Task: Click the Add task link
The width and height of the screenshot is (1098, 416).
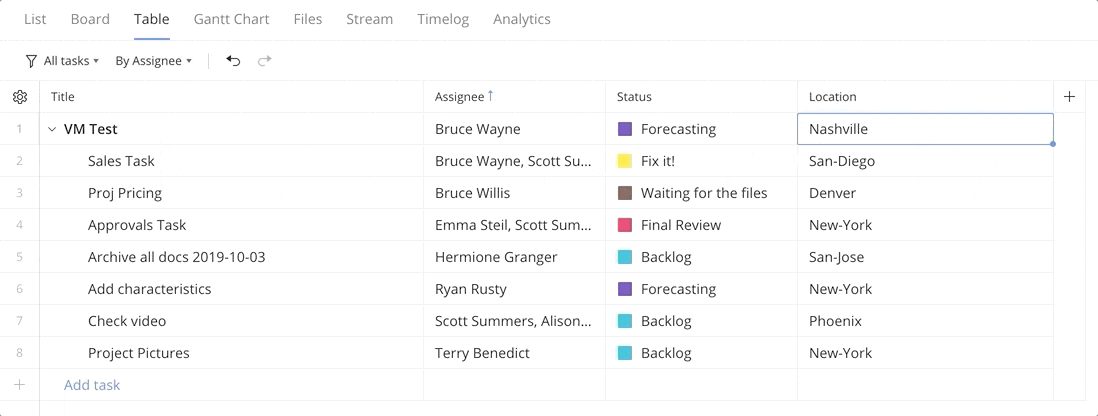Action: [92, 385]
